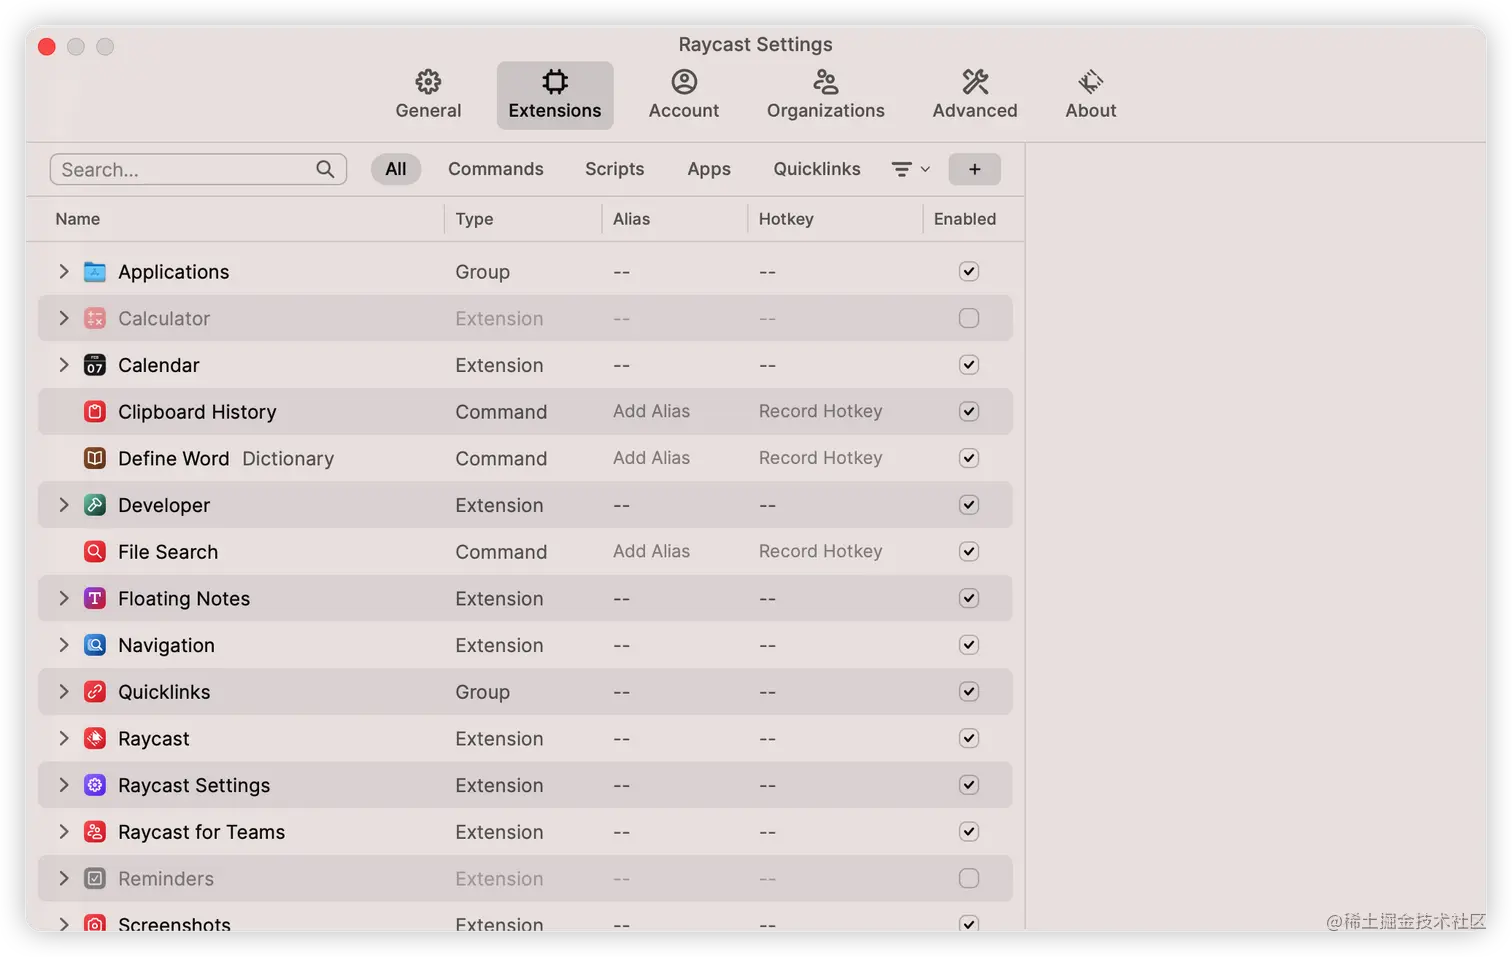Image resolution: width=1512 pixels, height=957 pixels.
Task: Expand the Raycast extension row
Action: point(64,738)
